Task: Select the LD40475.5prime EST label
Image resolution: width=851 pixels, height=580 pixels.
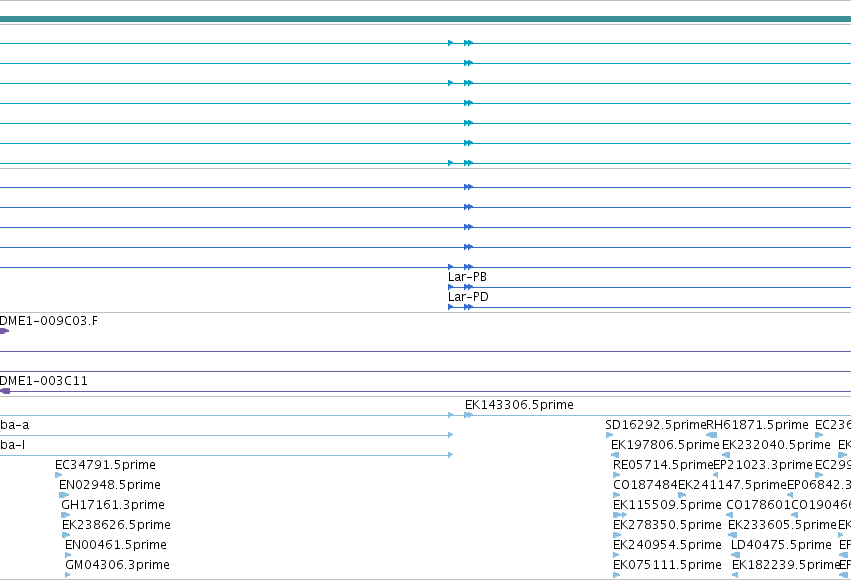Action: pyautogui.click(x=781, y=545)
